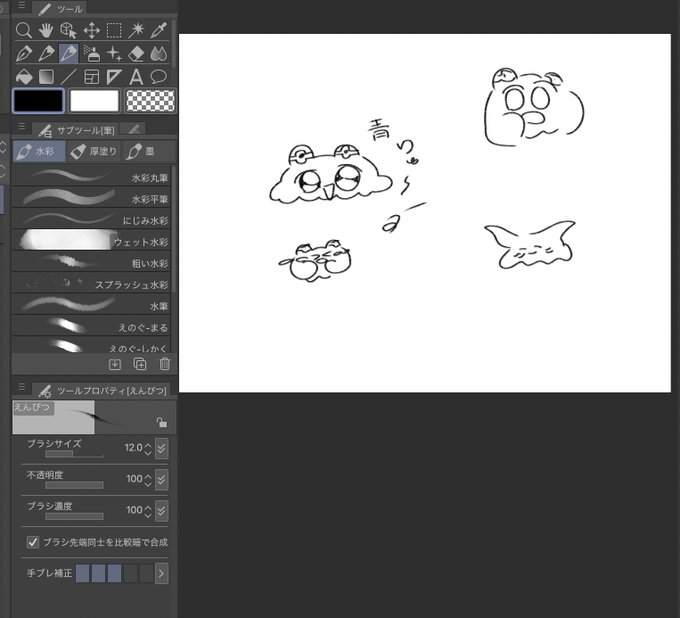Toggle ブラシ先端同士を比較暗で合成 checkbox
This screenshot has width=680, height=618.
click(x=33, y=542)
